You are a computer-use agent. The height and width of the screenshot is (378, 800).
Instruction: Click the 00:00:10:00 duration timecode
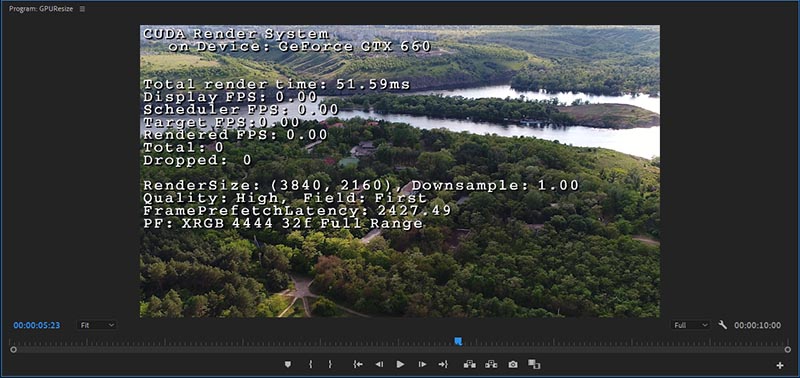pyautogui.click(x=757, y=325)
